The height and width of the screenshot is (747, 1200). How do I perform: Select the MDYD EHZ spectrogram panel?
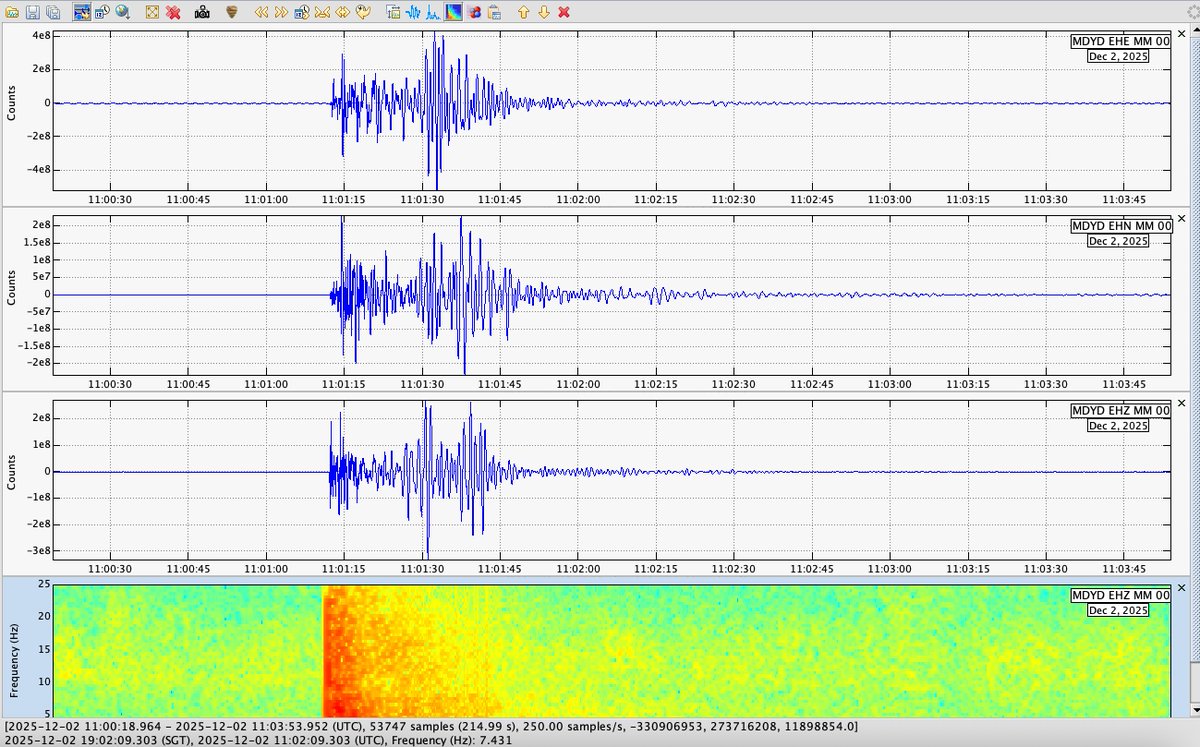pos(610,650)
